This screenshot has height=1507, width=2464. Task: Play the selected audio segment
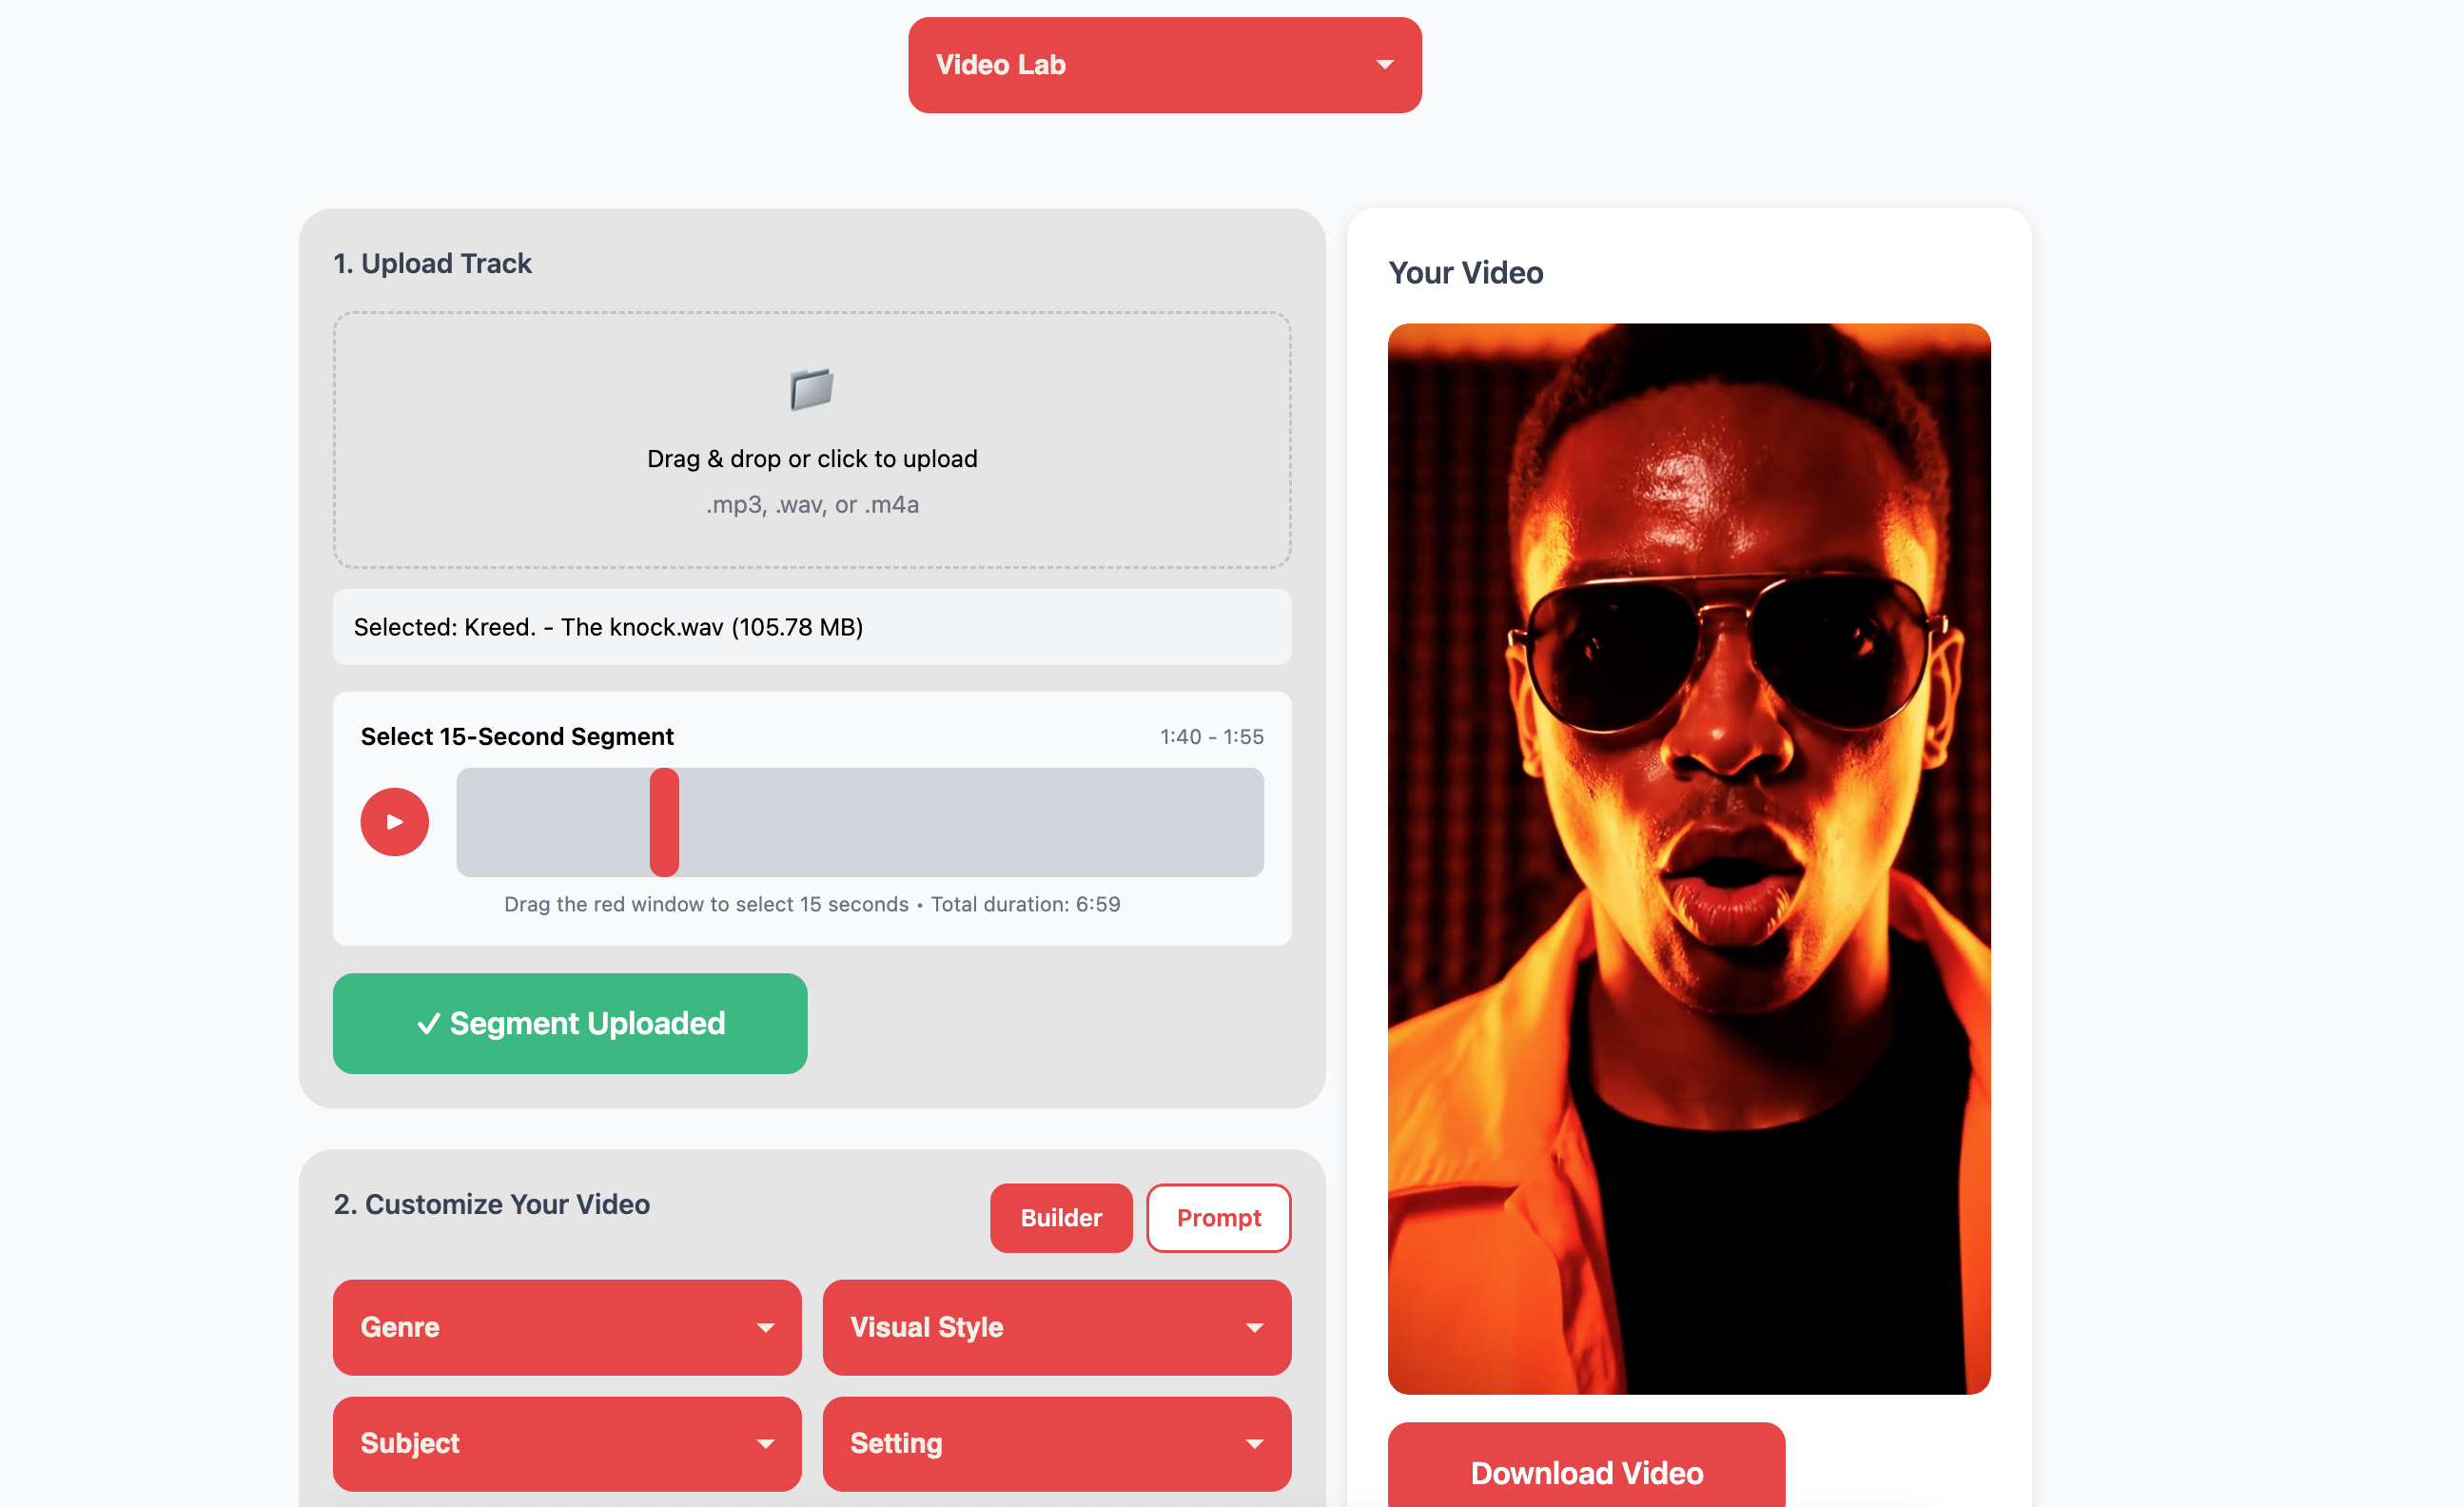(394, 822)
